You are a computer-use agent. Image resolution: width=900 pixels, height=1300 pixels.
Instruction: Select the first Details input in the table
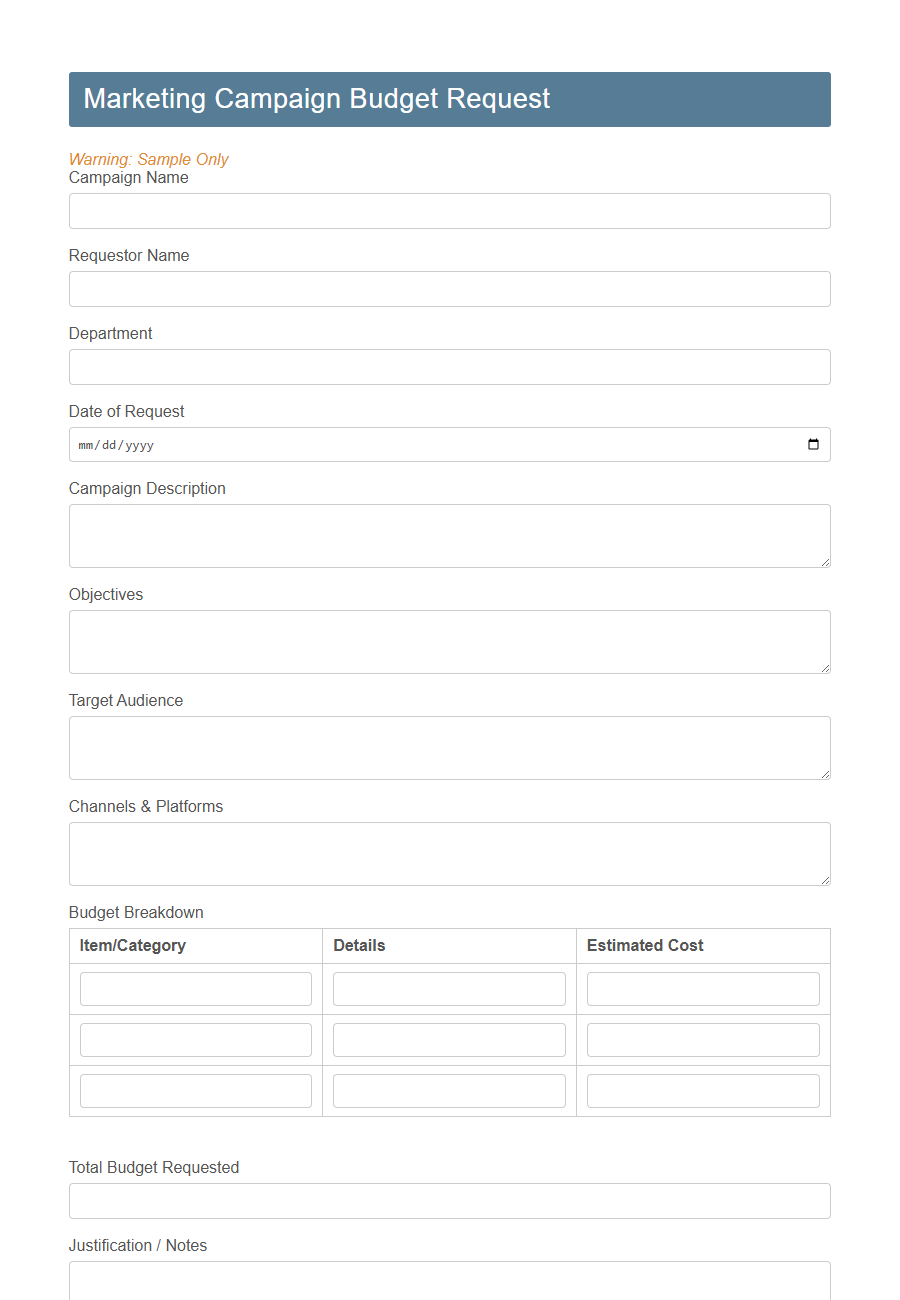(449, 988)
